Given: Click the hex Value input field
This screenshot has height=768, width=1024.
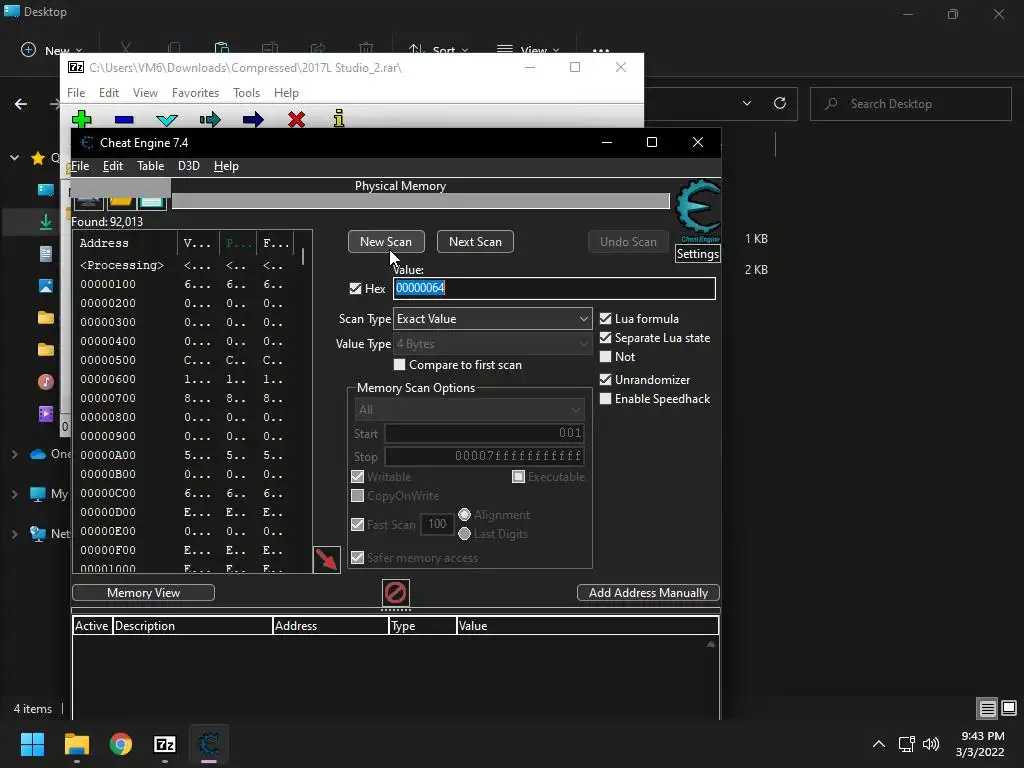Looking at the screenshot, I should (554, 289).
